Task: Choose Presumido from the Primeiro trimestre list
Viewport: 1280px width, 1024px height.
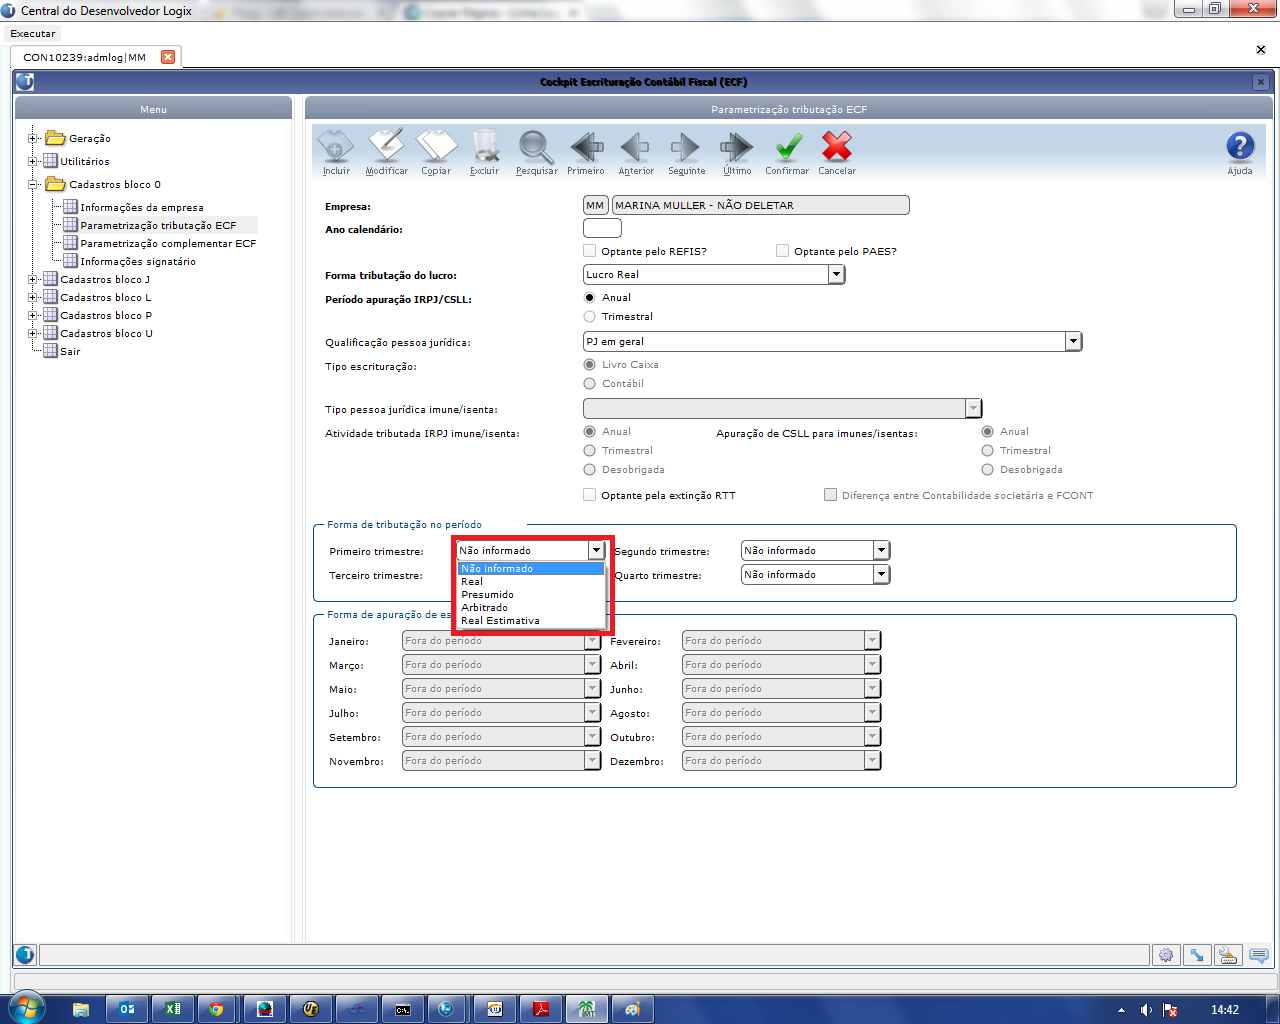Action: [531, 594]
